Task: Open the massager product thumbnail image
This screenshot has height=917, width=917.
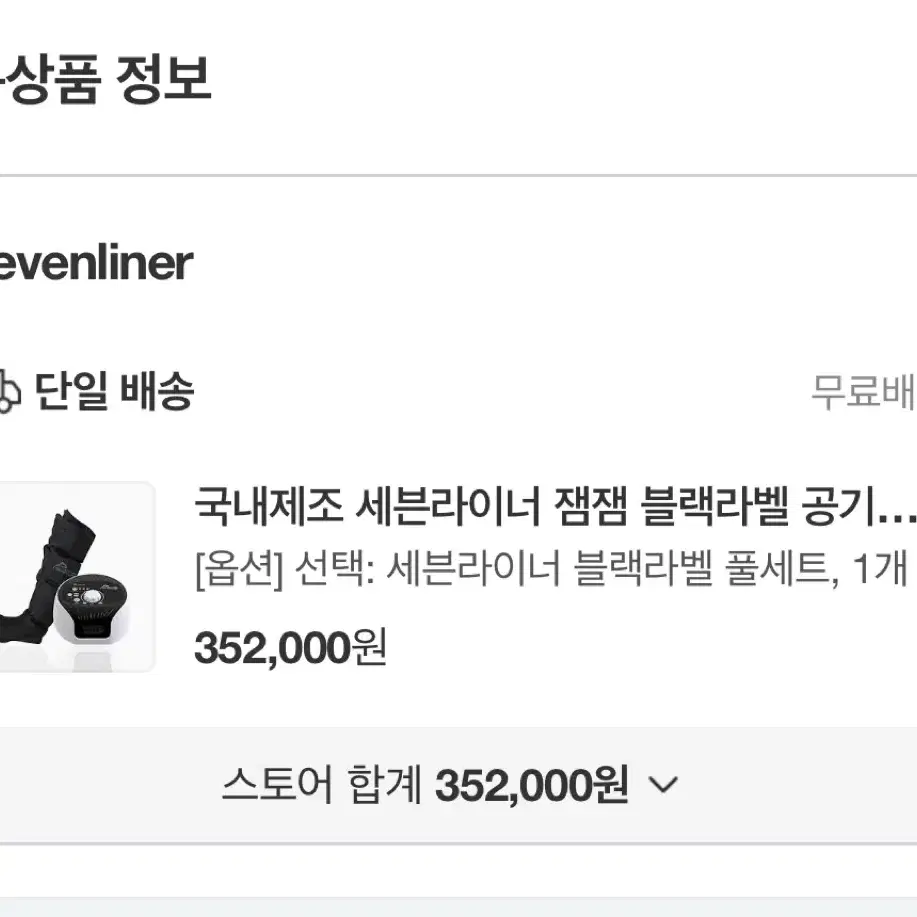Action: pyautogui.click(x=77, y=577)
